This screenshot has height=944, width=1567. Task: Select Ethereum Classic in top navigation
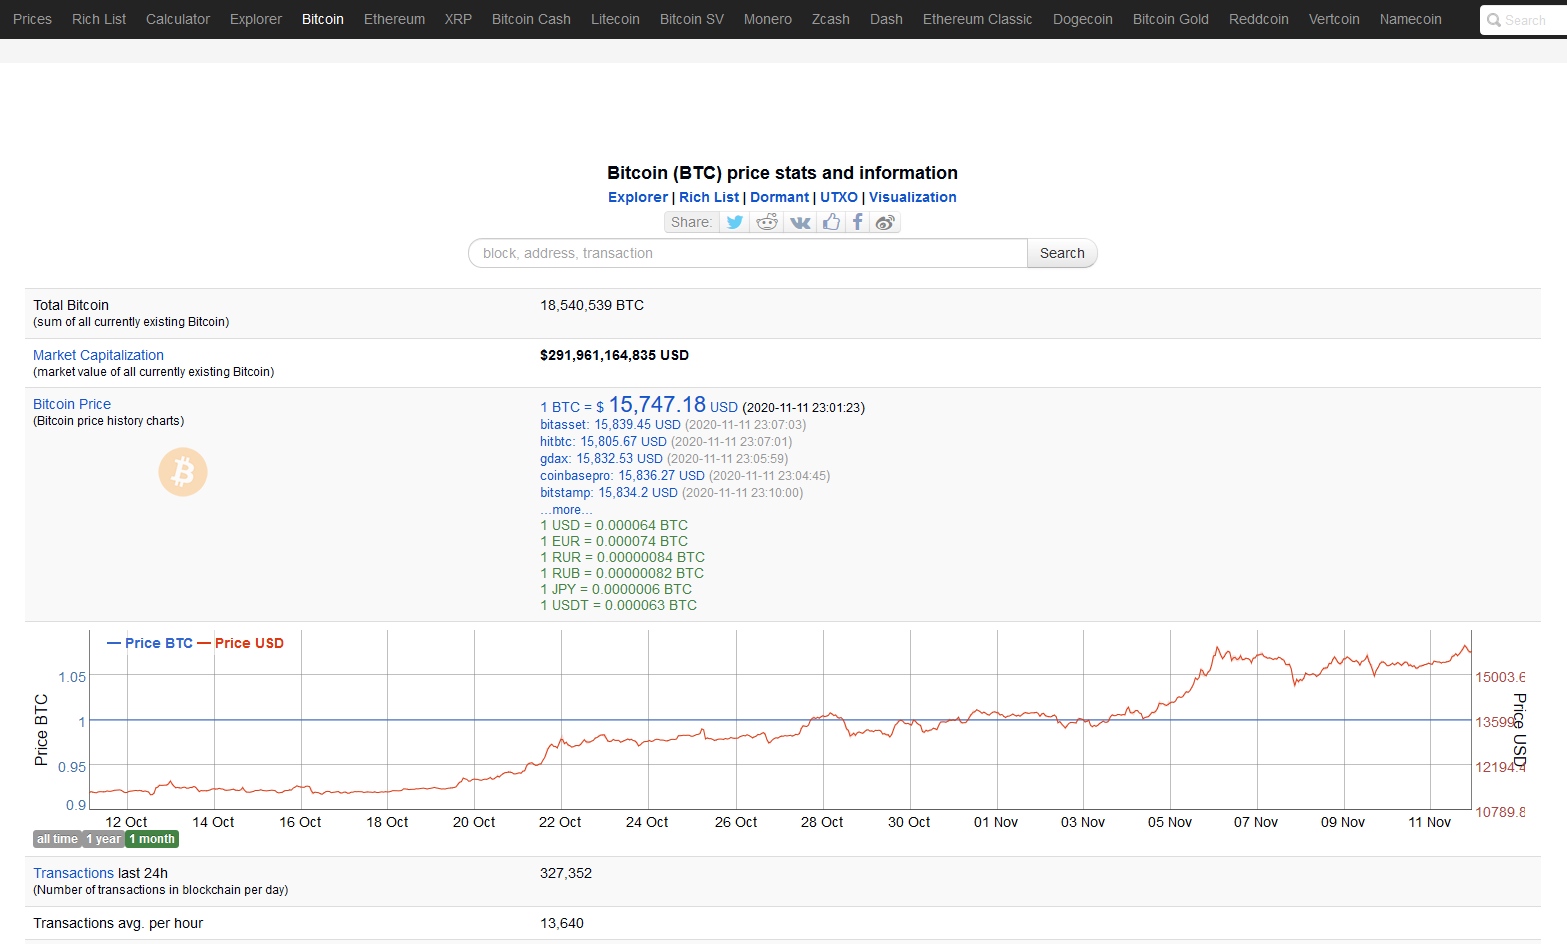[x=978, y=19]
